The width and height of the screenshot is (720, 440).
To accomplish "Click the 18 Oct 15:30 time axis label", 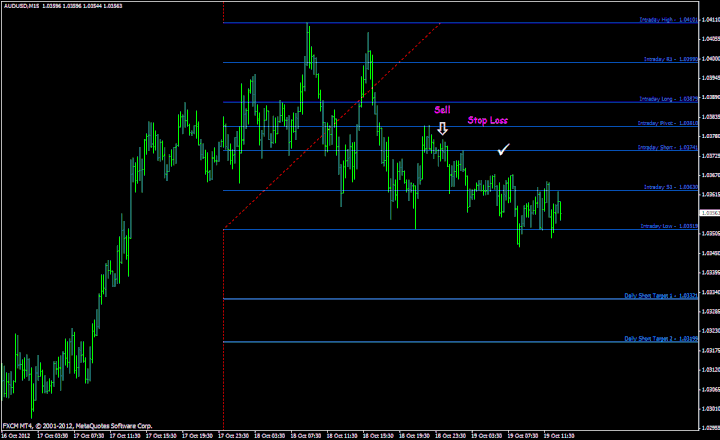I will pos(378,435).
